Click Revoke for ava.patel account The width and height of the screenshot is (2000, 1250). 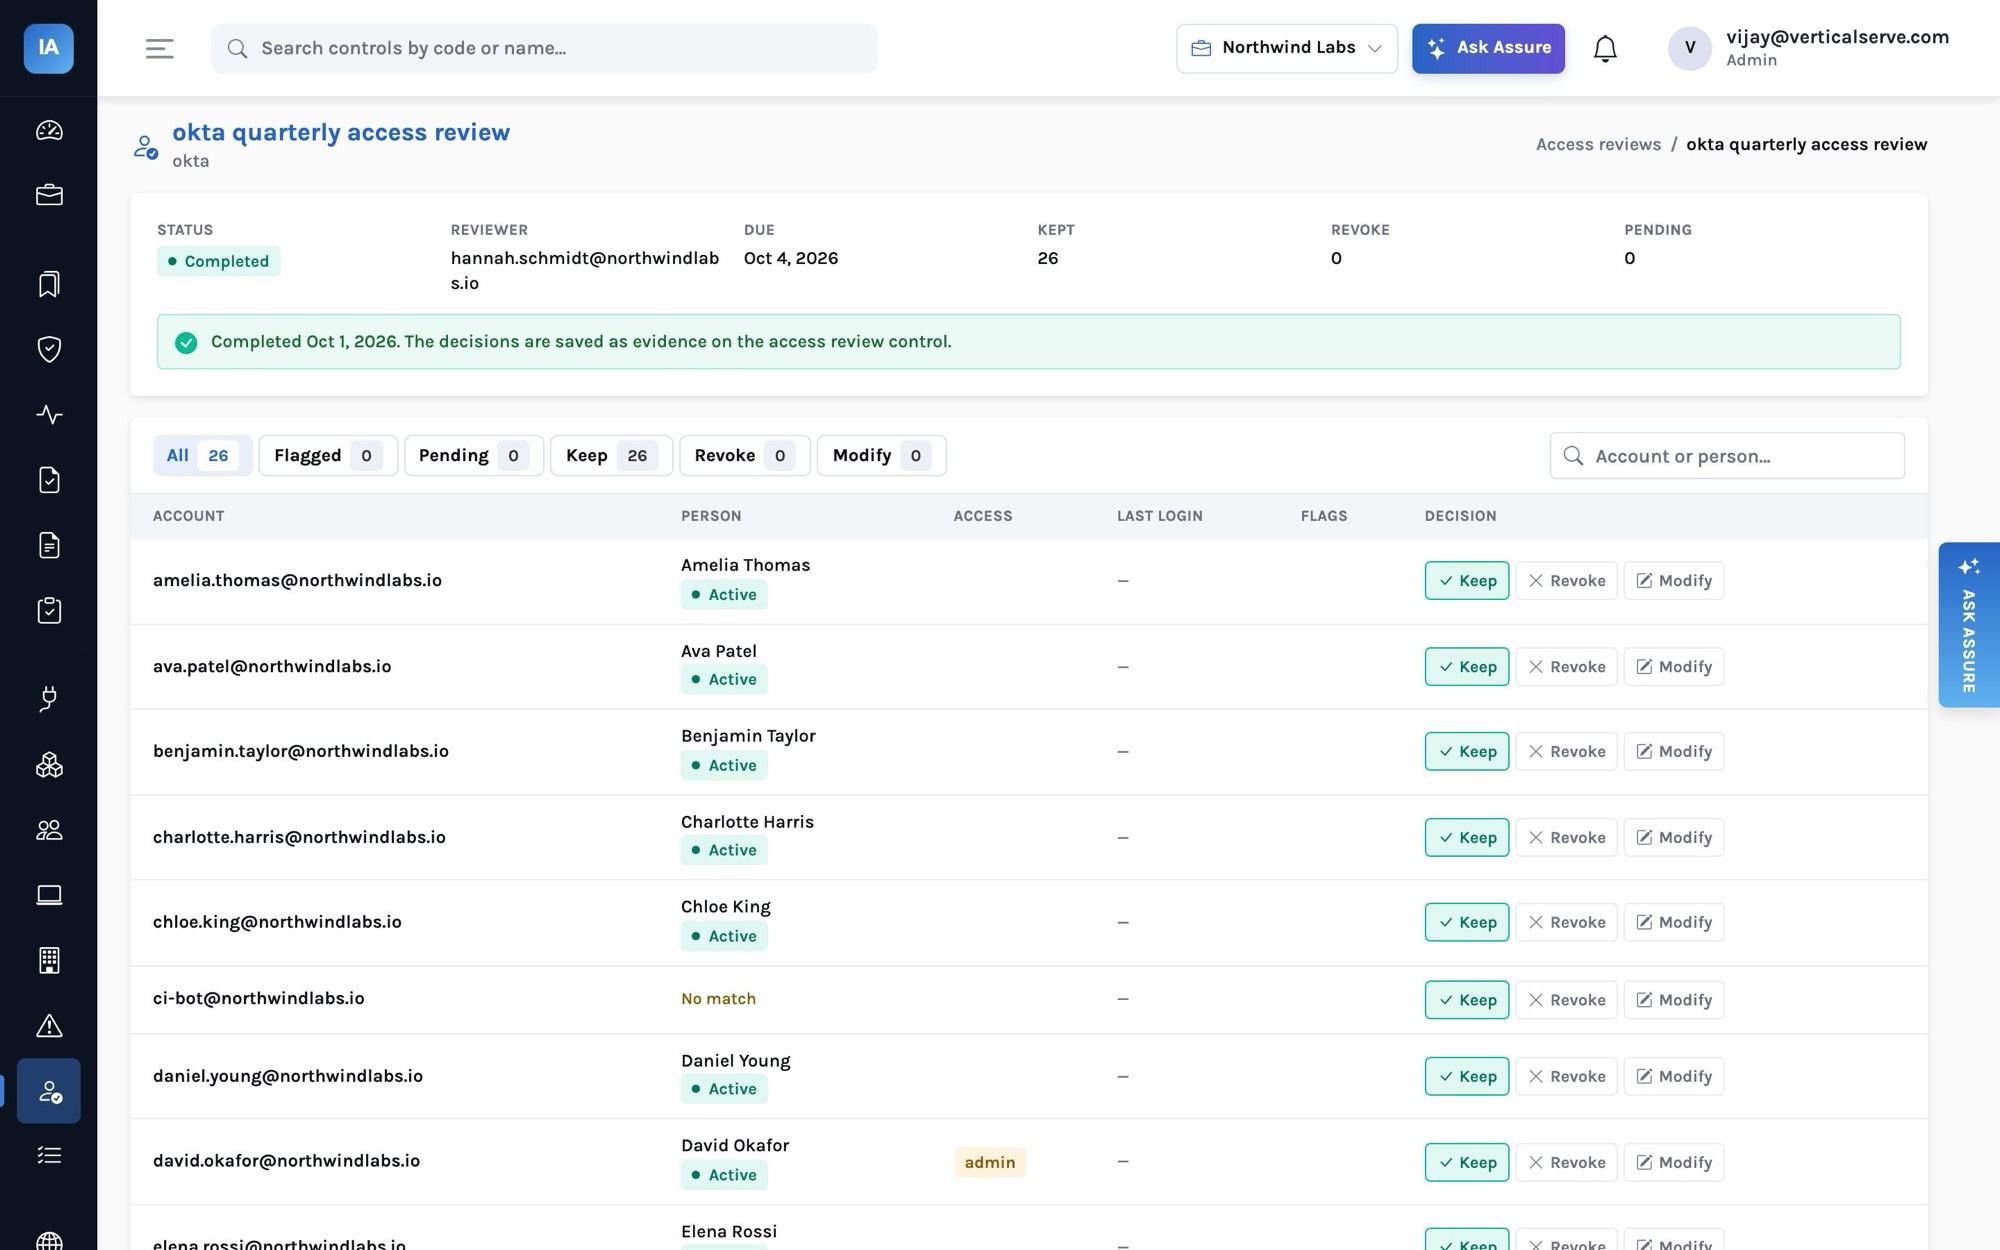point(1566,667)
